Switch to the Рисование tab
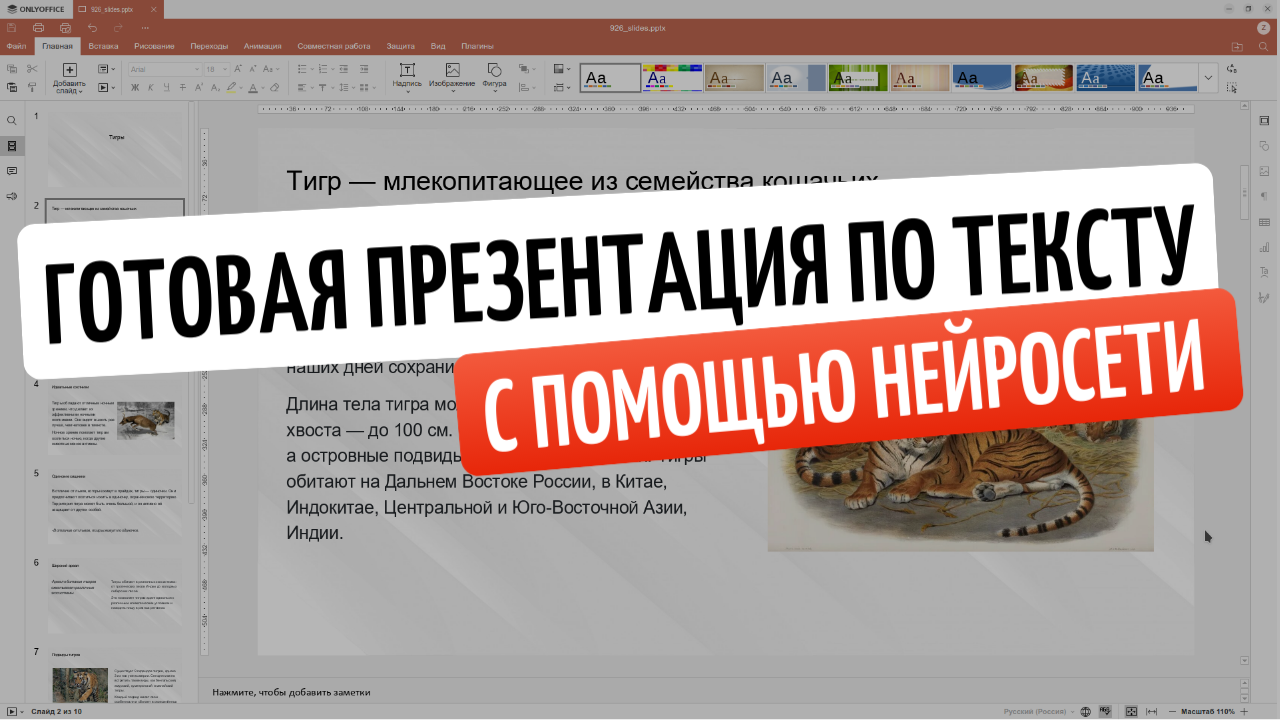The height and width of the screenshot is (720, 1280). tap(154, 46)
